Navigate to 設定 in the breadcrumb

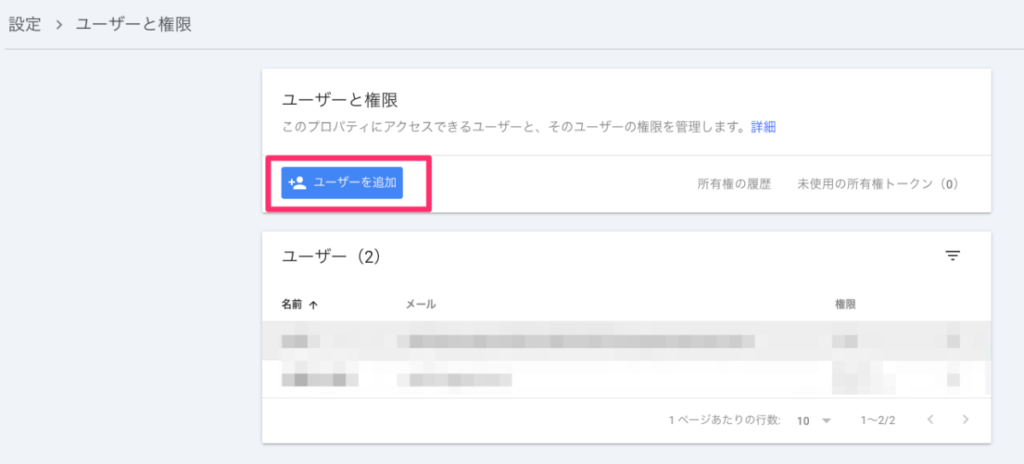25,24
